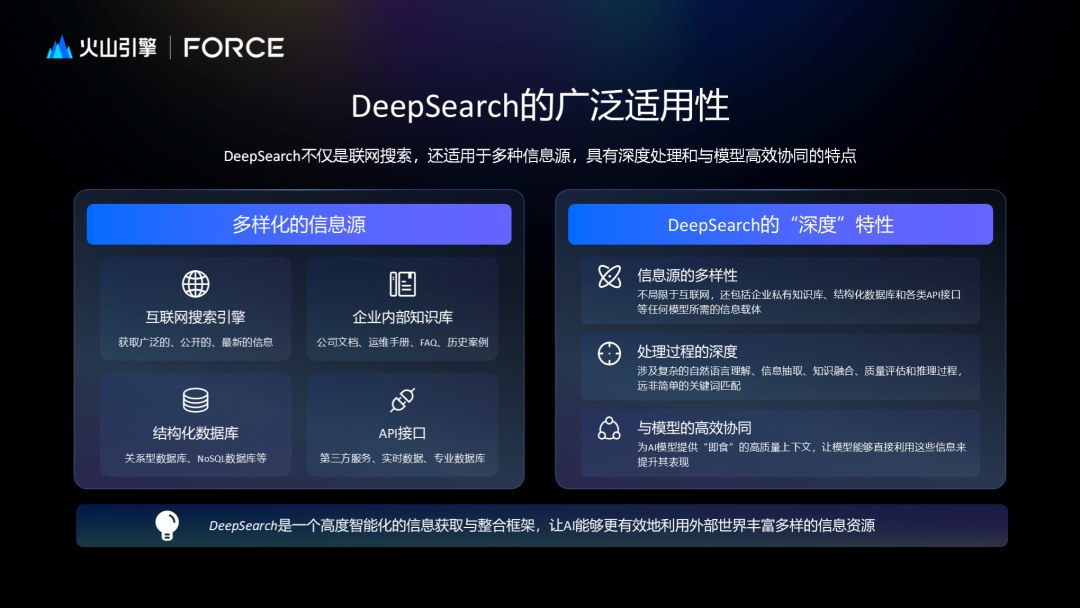Click the 信息源的多样性 heading
The height and width of the screenshot is (608, 1080).
pyautogui.click(x=687, y=275)
